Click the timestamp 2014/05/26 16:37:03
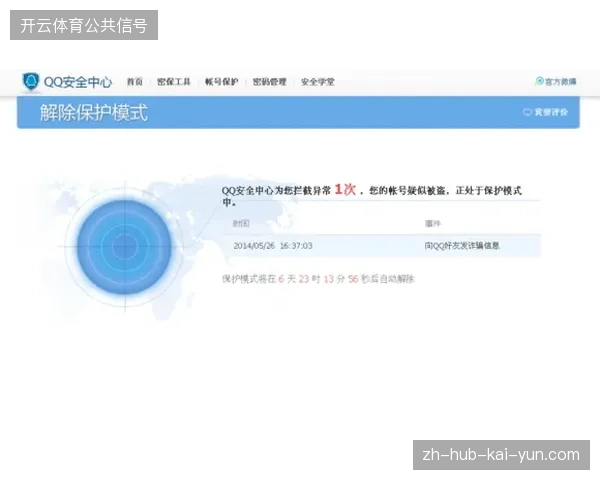The height and width of the screenshot is (480, 600). pyautogui.click(x=273, y=246)
